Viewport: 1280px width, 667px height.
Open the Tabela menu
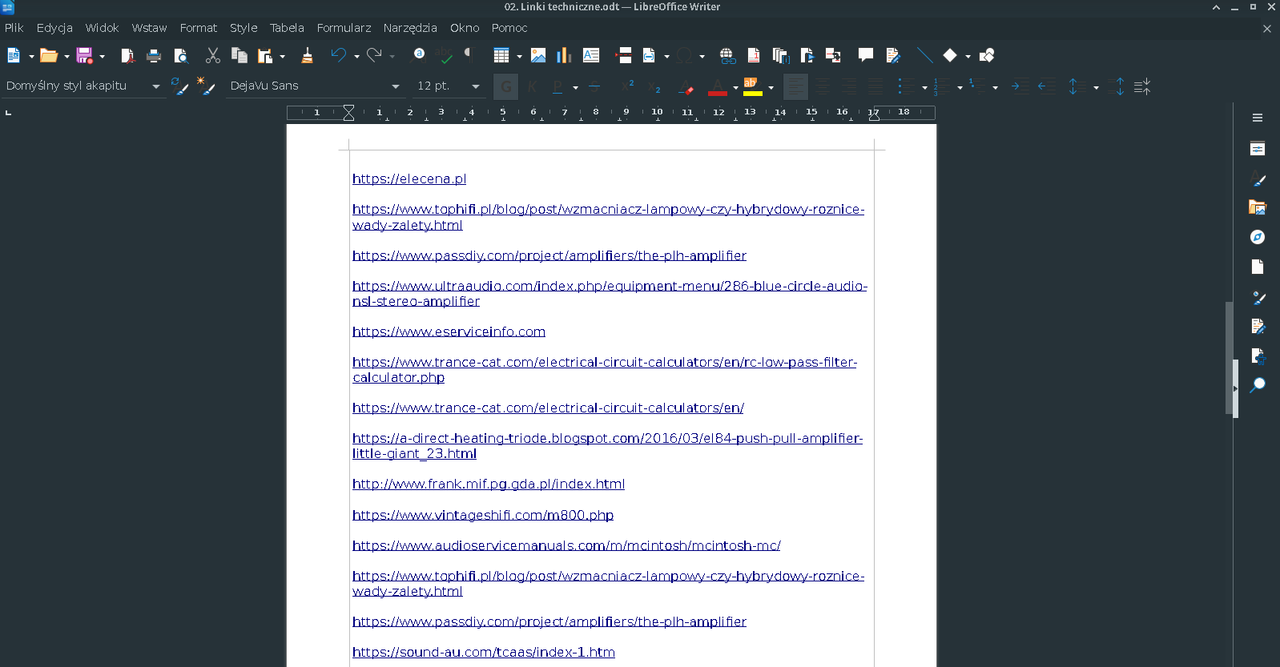coord(287,28)
